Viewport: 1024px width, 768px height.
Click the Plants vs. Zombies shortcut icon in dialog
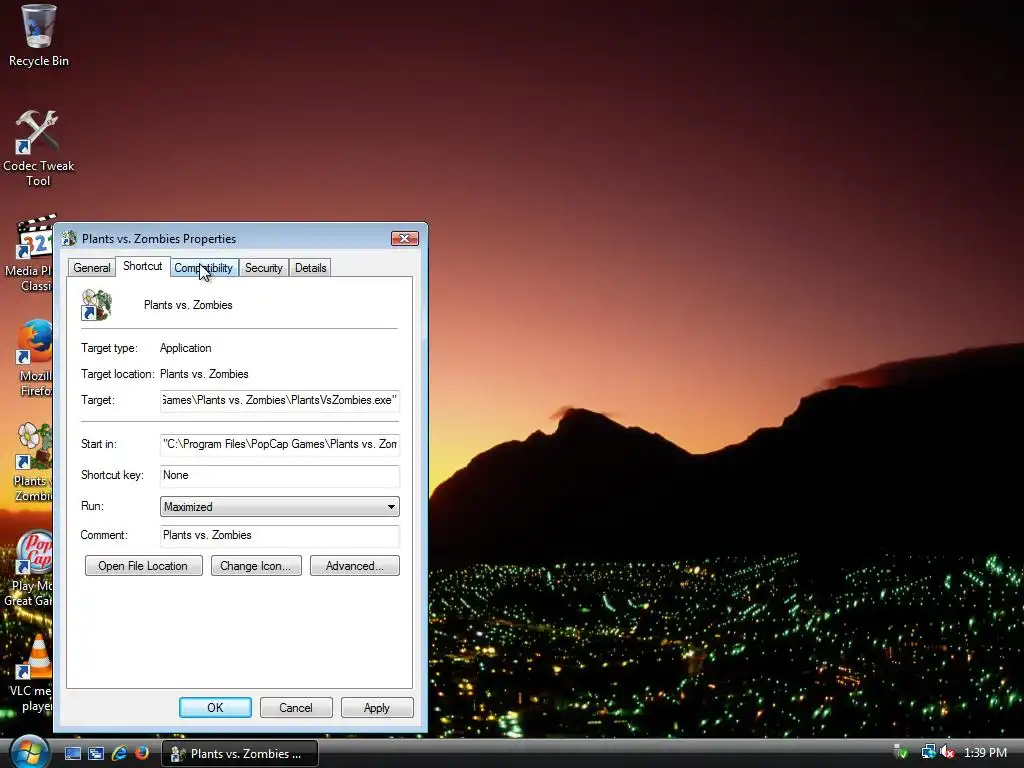click(97, 305)
